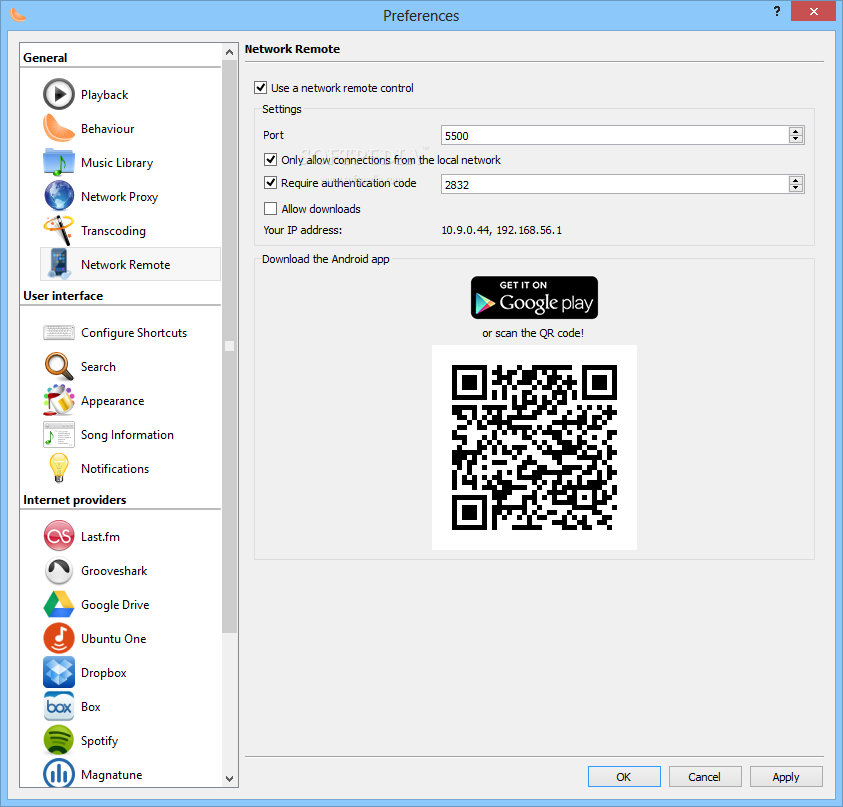Select the Spotify green icon
Image resolution: width=843 pixels, height=807 pixels.
click(59, 740)
